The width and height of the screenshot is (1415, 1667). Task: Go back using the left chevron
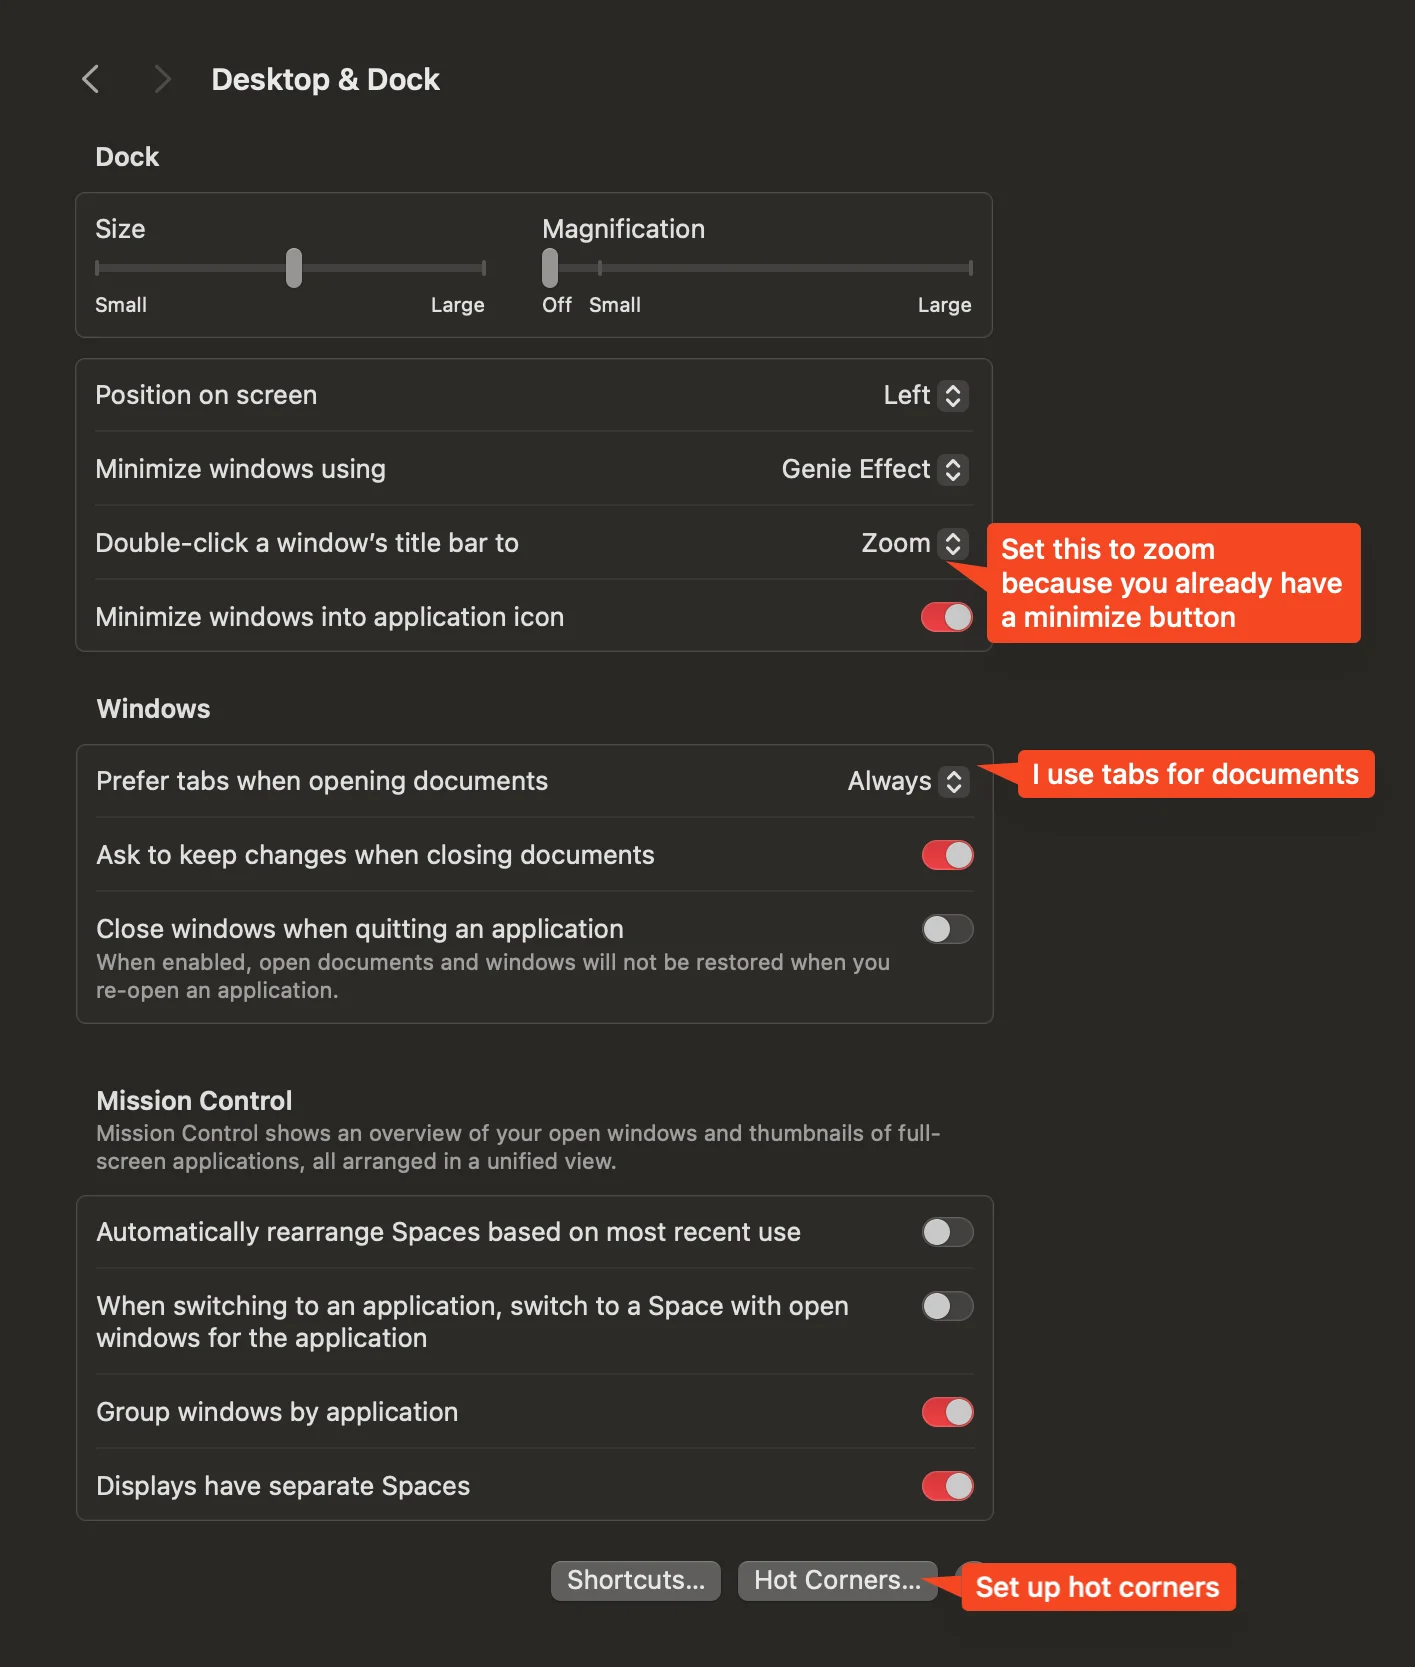tap(91, 79)
